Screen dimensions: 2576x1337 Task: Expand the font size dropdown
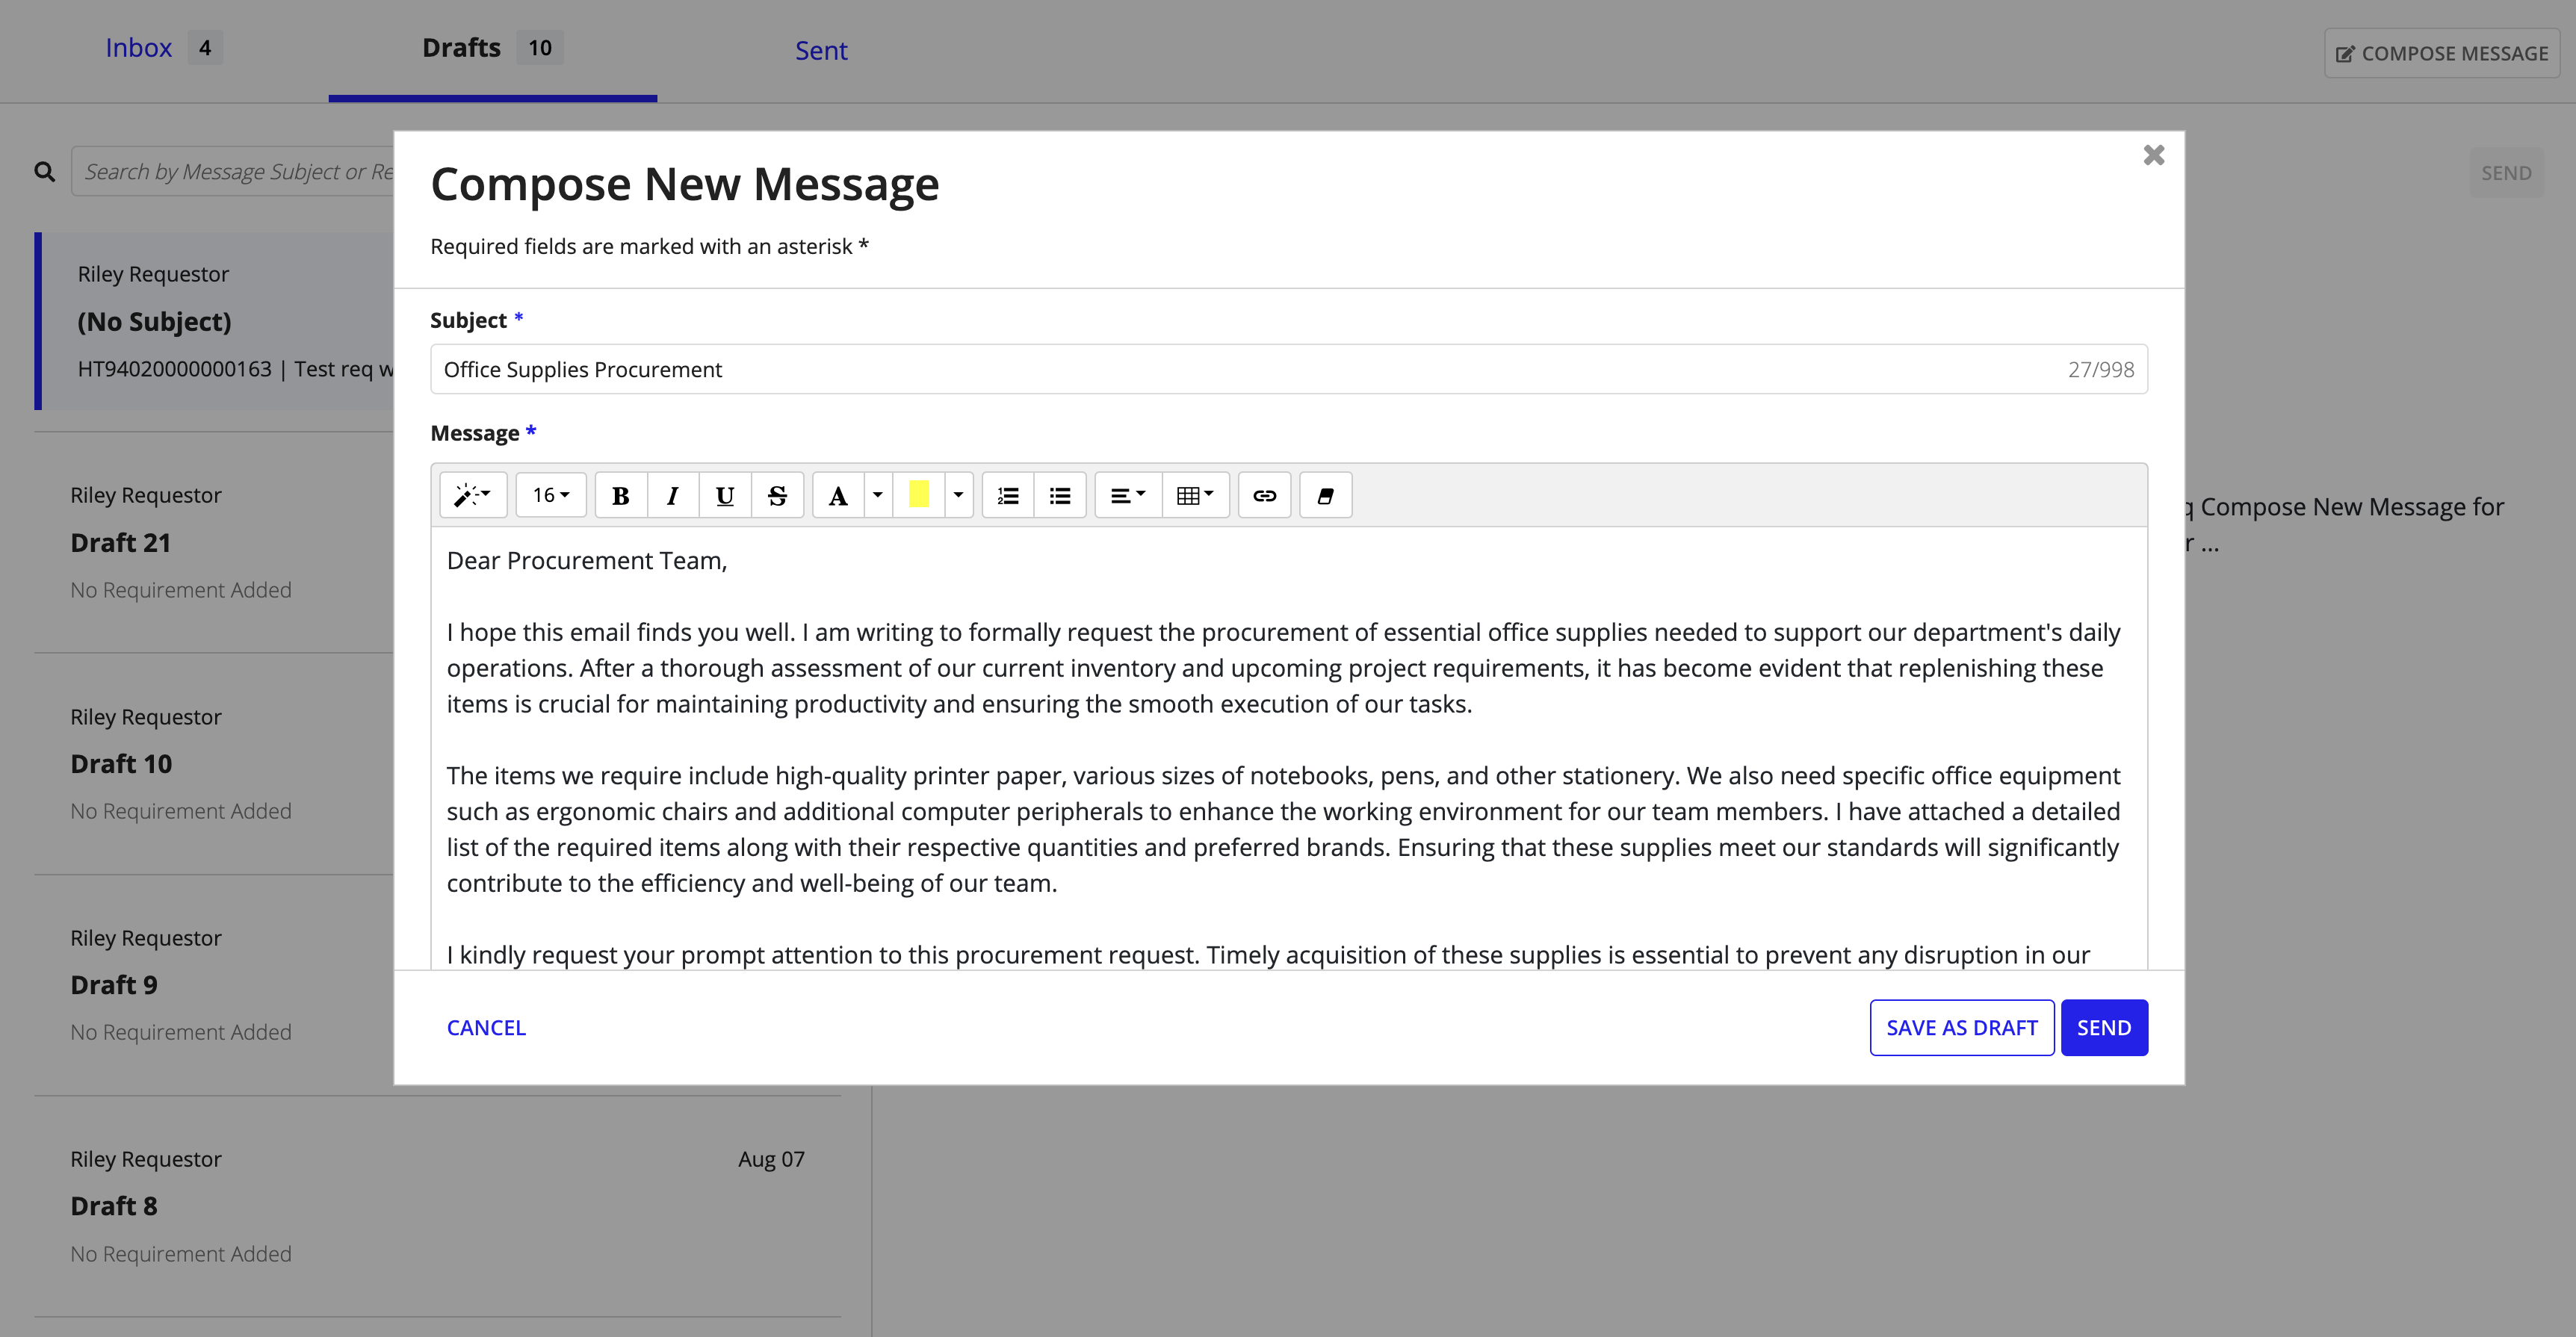(x=547, y=496)
